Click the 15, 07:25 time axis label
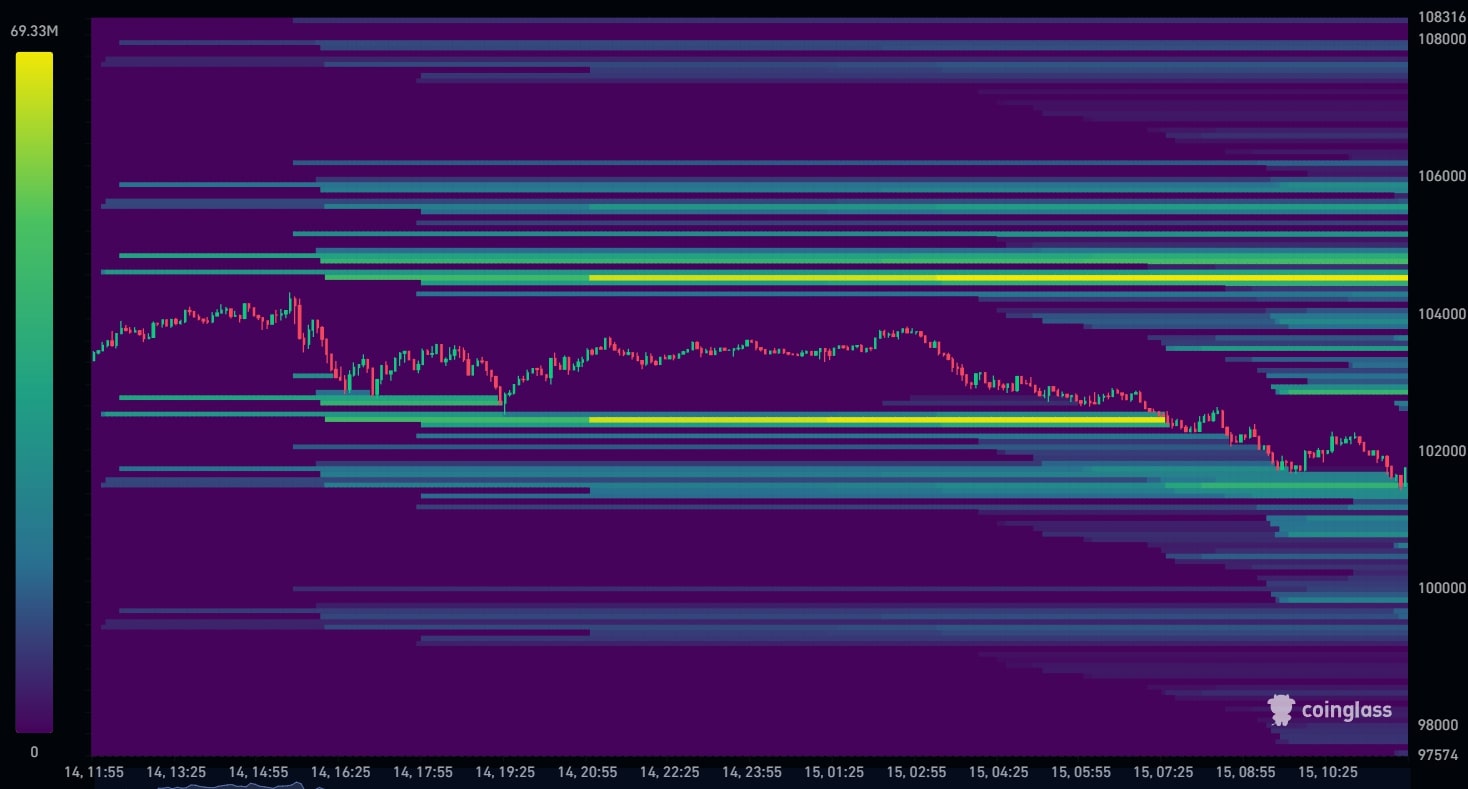Viewport: 1468px width, 789px height. tap(1163, 772)
